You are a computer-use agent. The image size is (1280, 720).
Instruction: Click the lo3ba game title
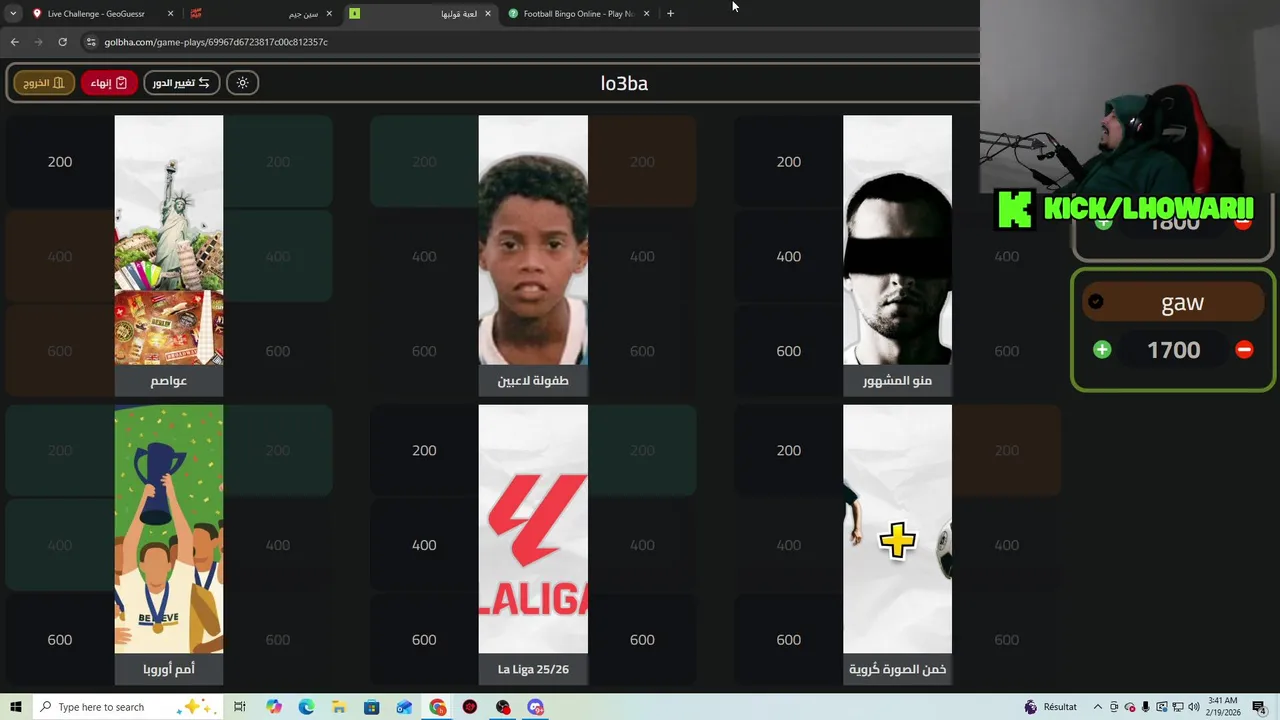click(624, 83)
